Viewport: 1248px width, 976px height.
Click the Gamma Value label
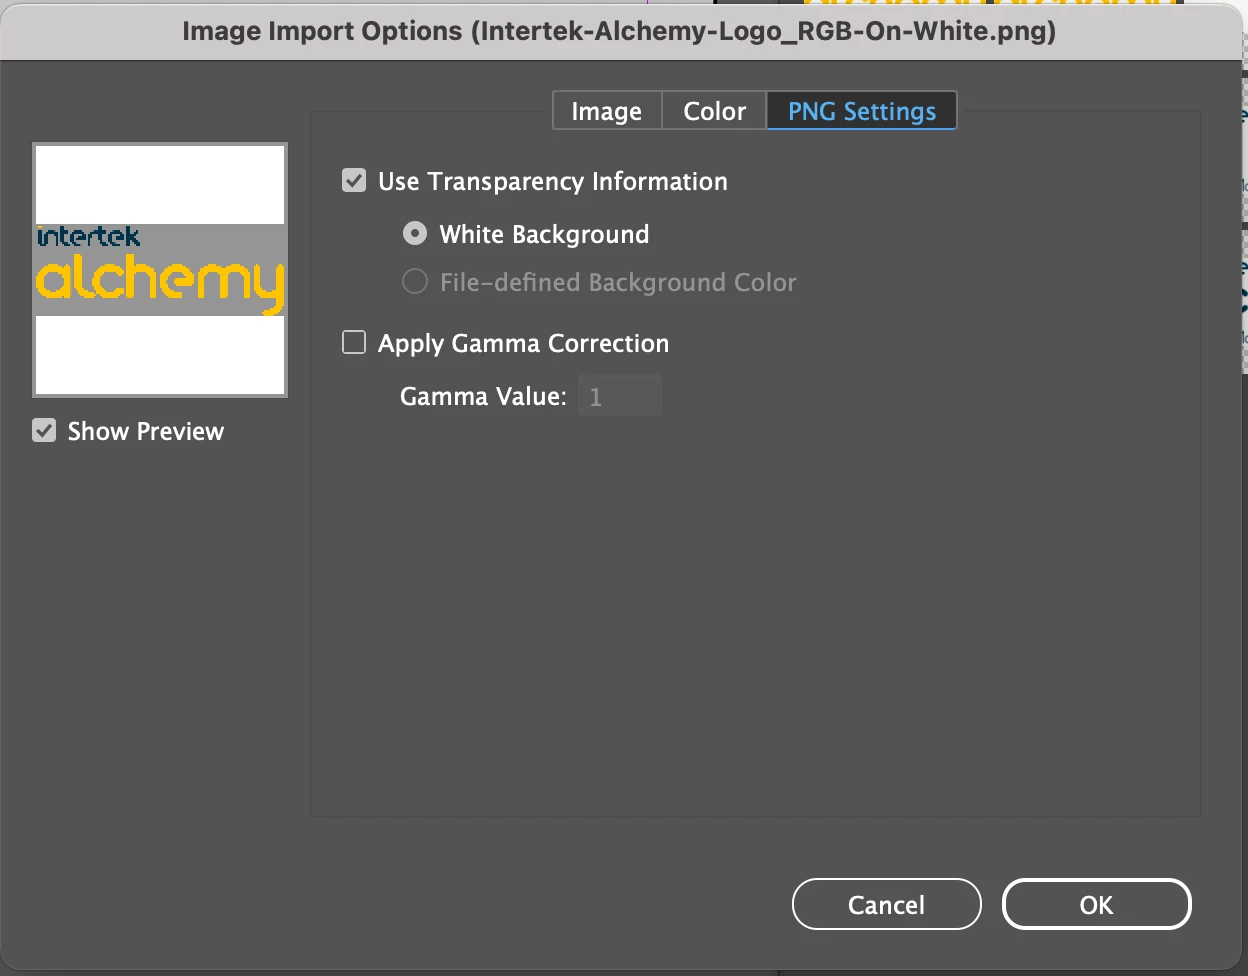point(483,396)
